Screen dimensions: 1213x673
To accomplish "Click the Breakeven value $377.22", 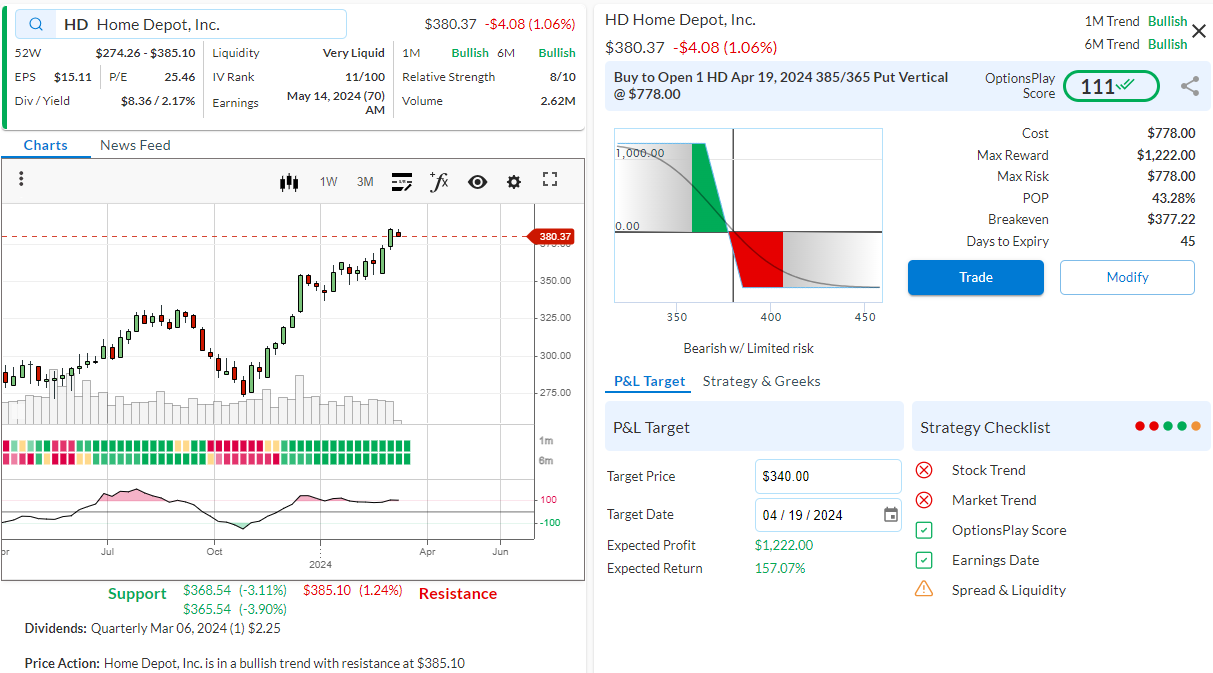I will 1171,219.
